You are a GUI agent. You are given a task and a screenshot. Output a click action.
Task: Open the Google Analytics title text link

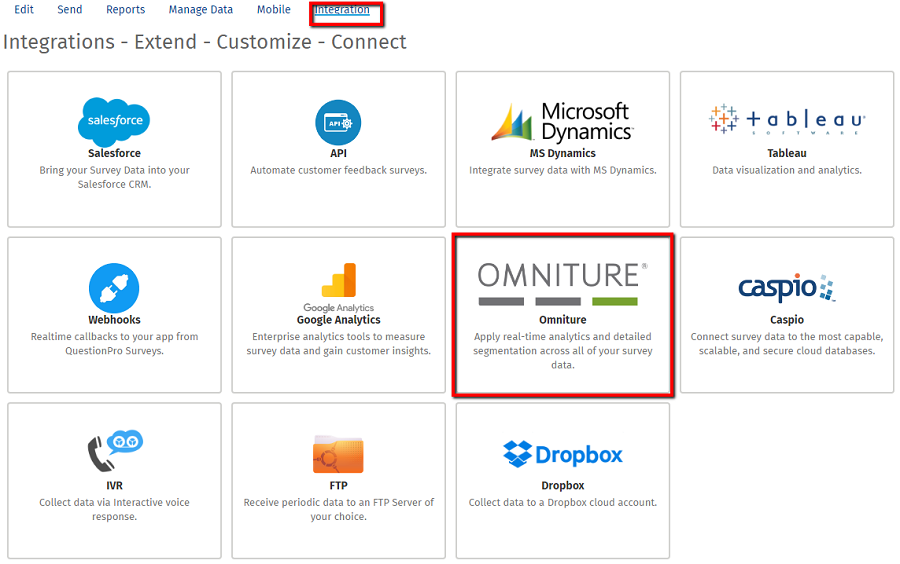tap(338, 320)
